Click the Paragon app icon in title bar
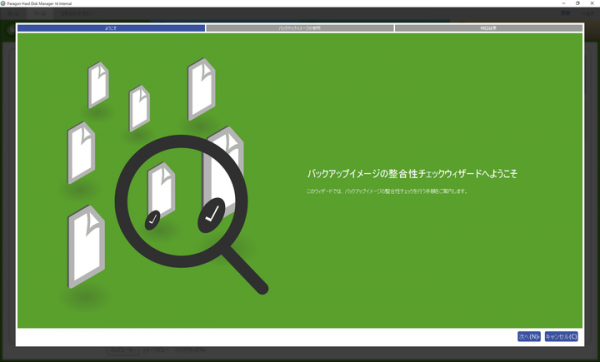The image size is (600, 362). [x=3, y=3]
